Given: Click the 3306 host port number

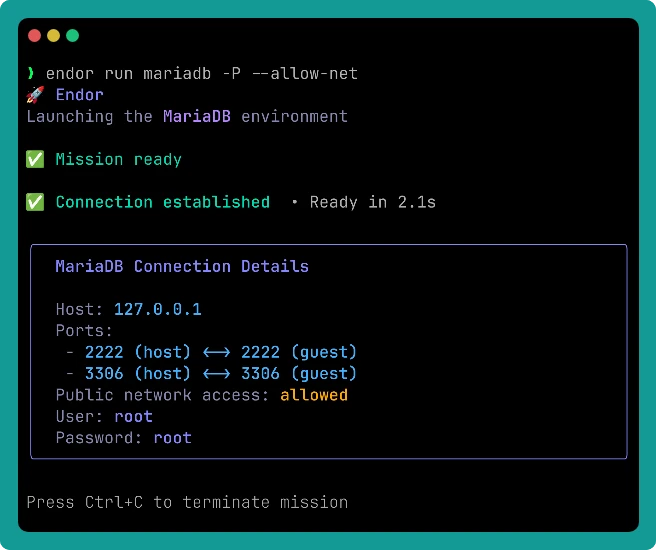Looking at the screenshot, I should (104, 374).
